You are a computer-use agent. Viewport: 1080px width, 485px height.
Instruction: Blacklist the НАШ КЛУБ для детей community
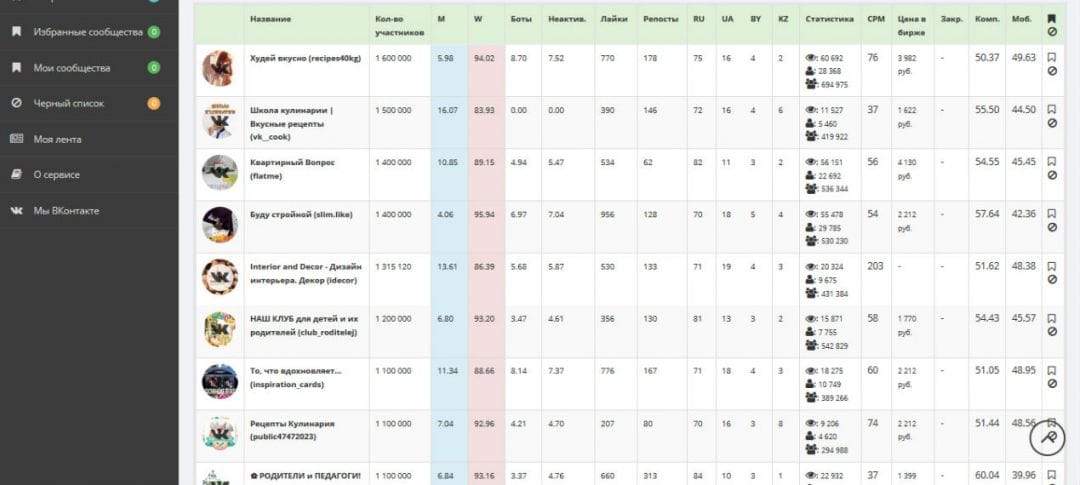tap(1052, 332)
